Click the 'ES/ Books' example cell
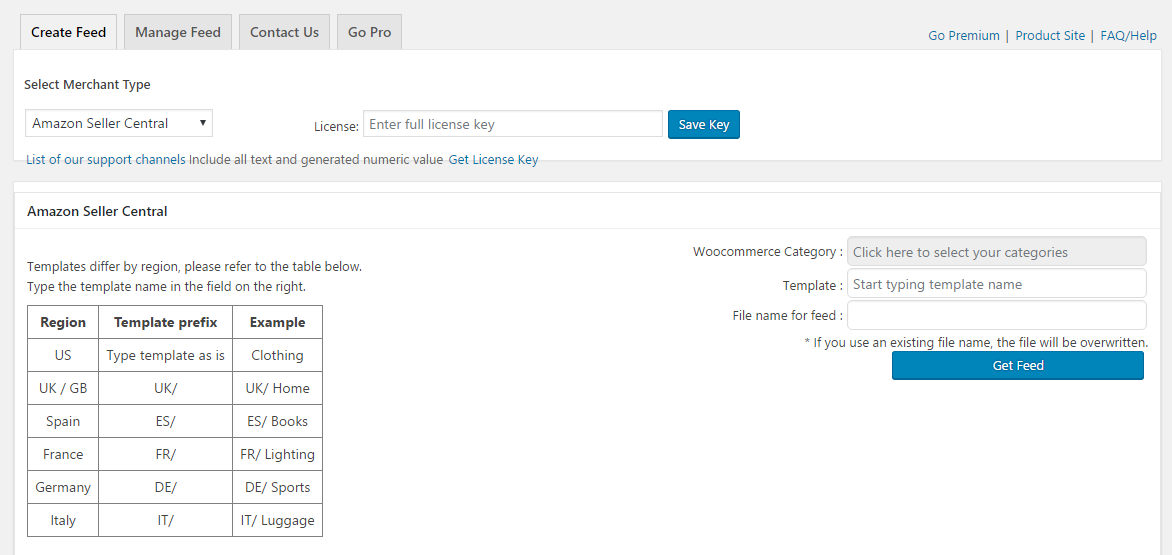Viewport: 1172px width, 555px height. tap(277, 421)
